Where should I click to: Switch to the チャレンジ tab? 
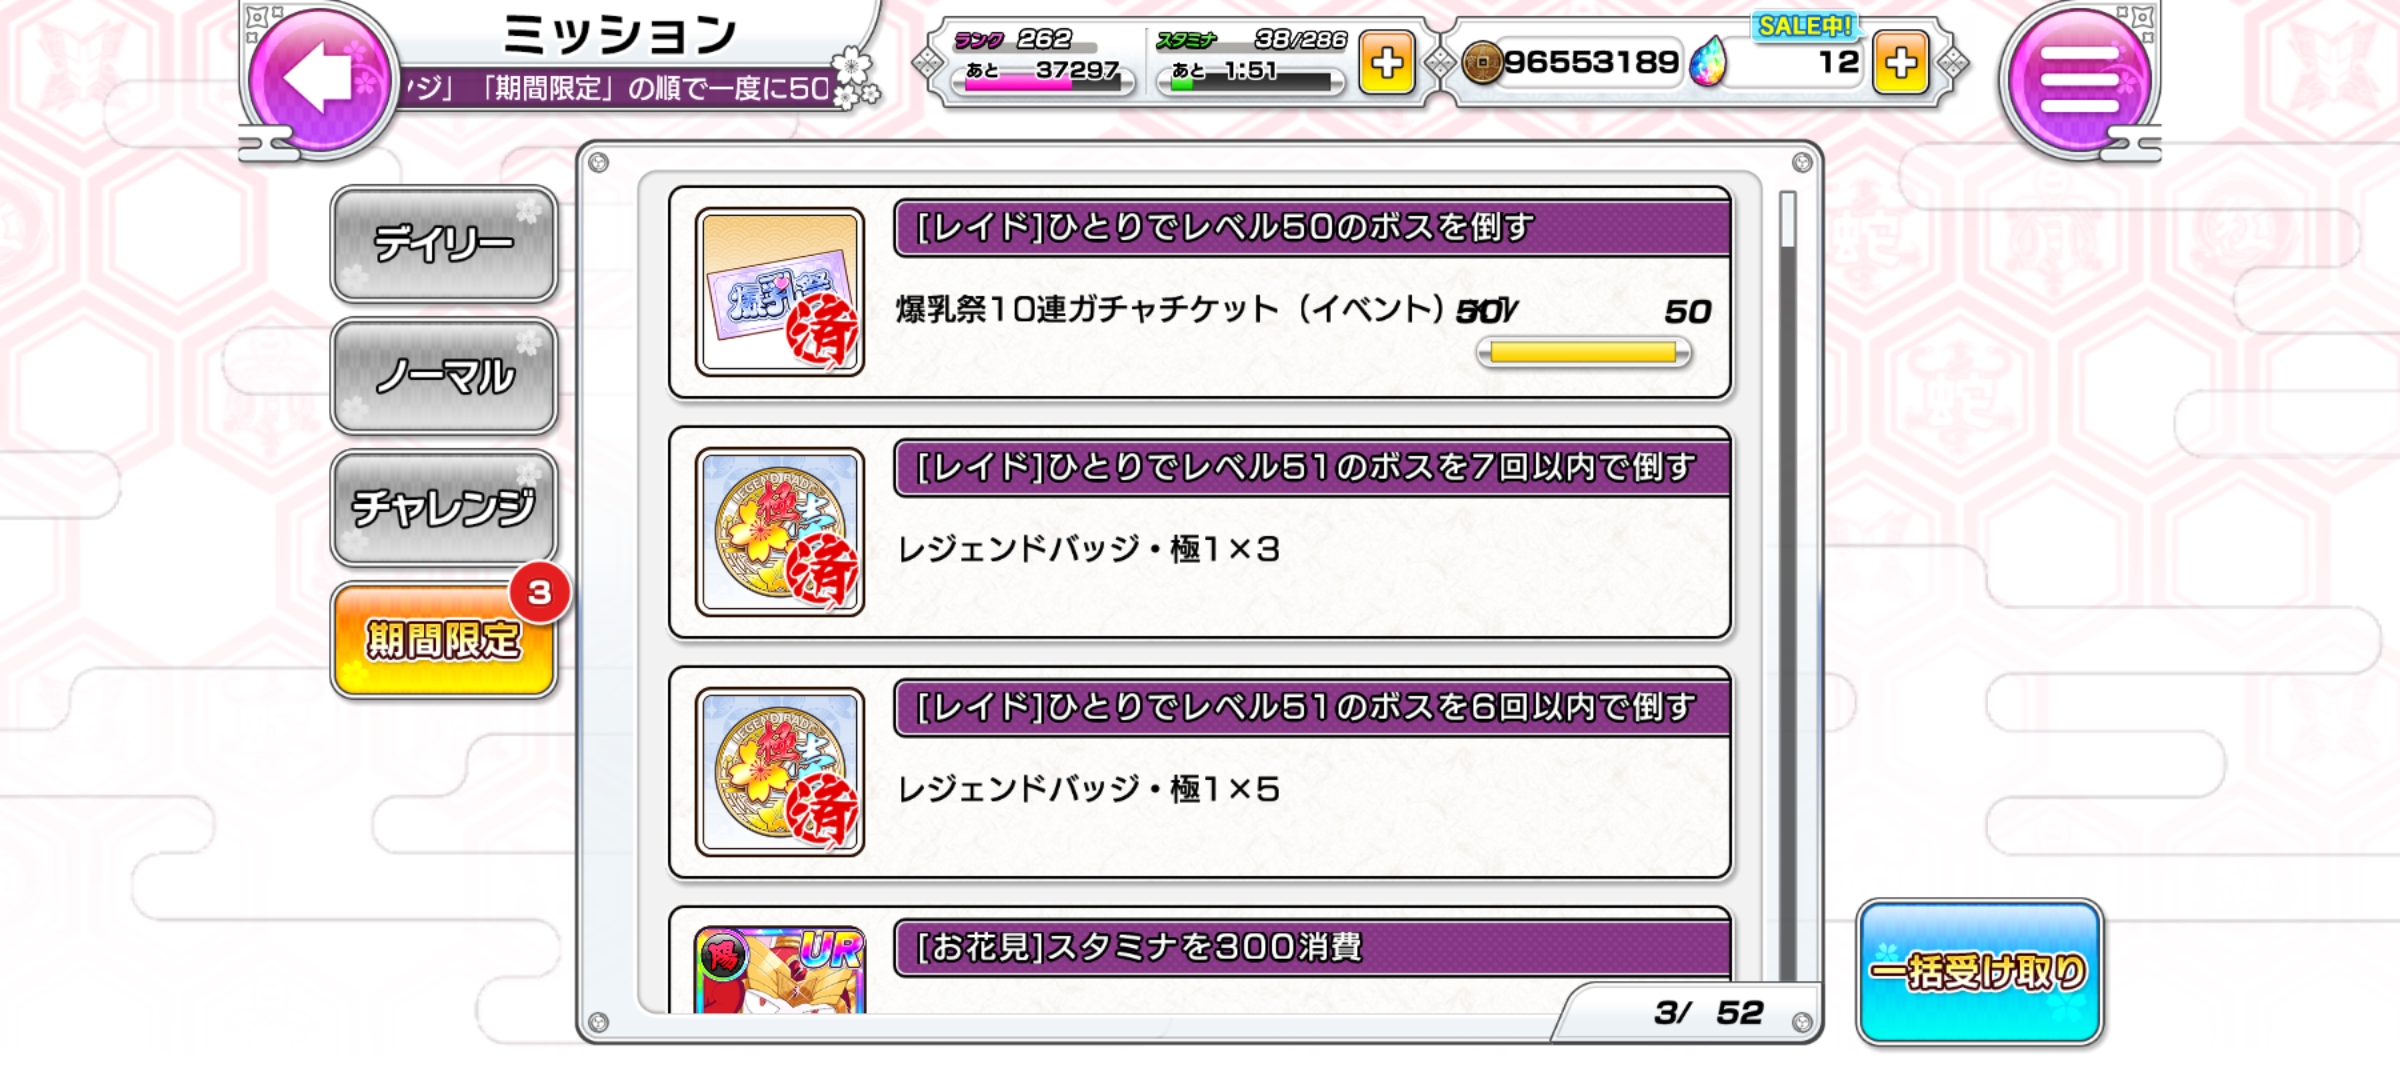(x=444, y=508)
